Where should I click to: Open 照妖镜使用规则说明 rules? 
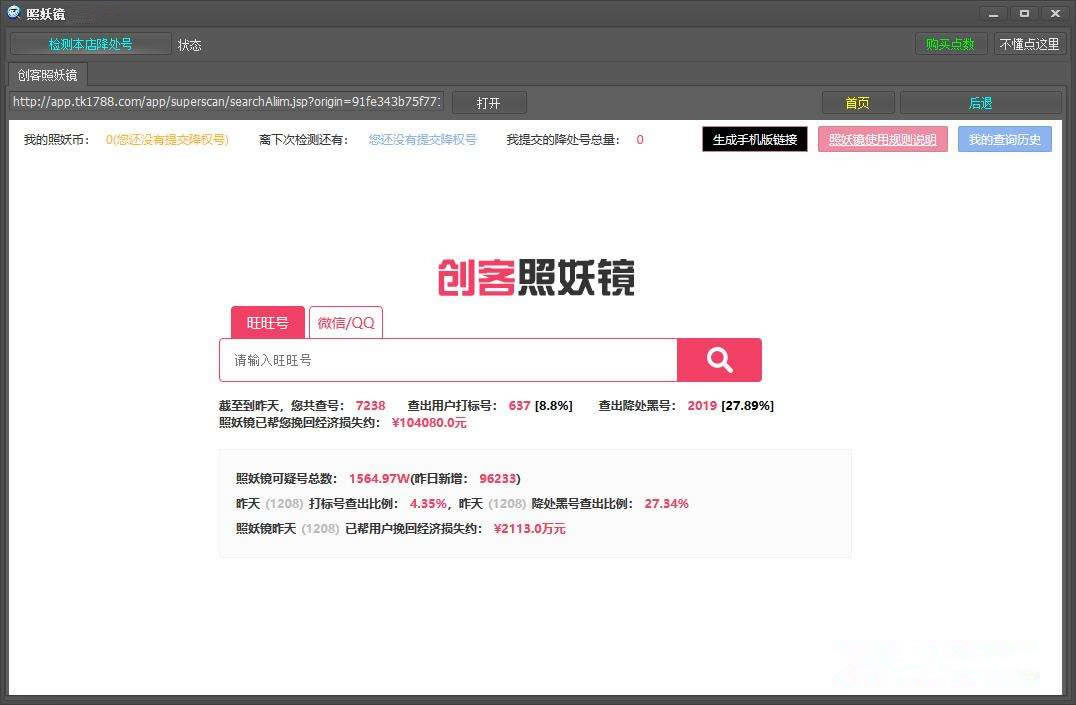point(882,139)
